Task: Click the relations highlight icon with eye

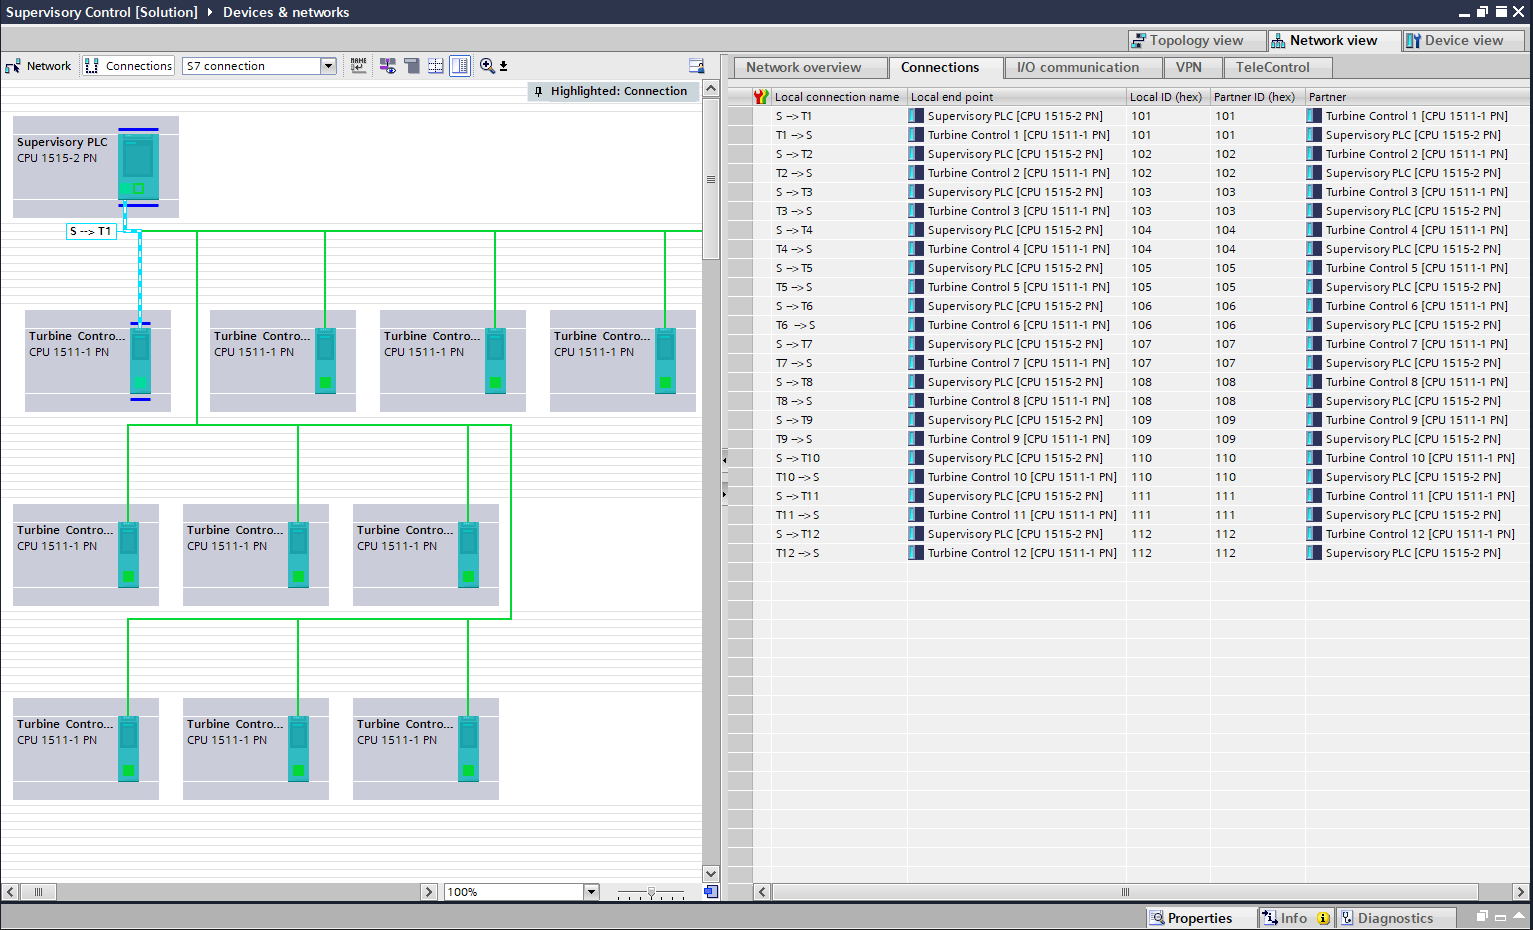Action: point(387,66)
